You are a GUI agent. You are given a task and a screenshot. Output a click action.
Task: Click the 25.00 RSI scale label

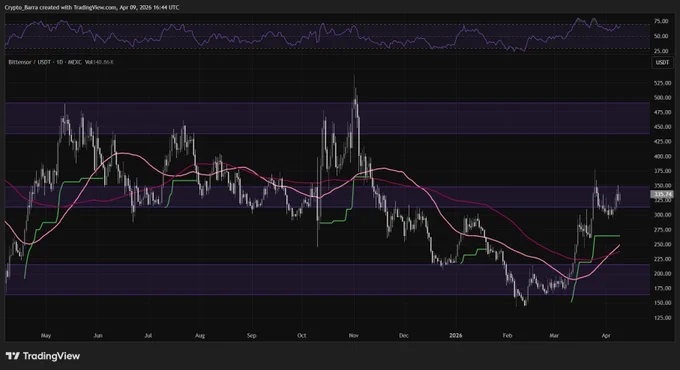tap(660, 51)
